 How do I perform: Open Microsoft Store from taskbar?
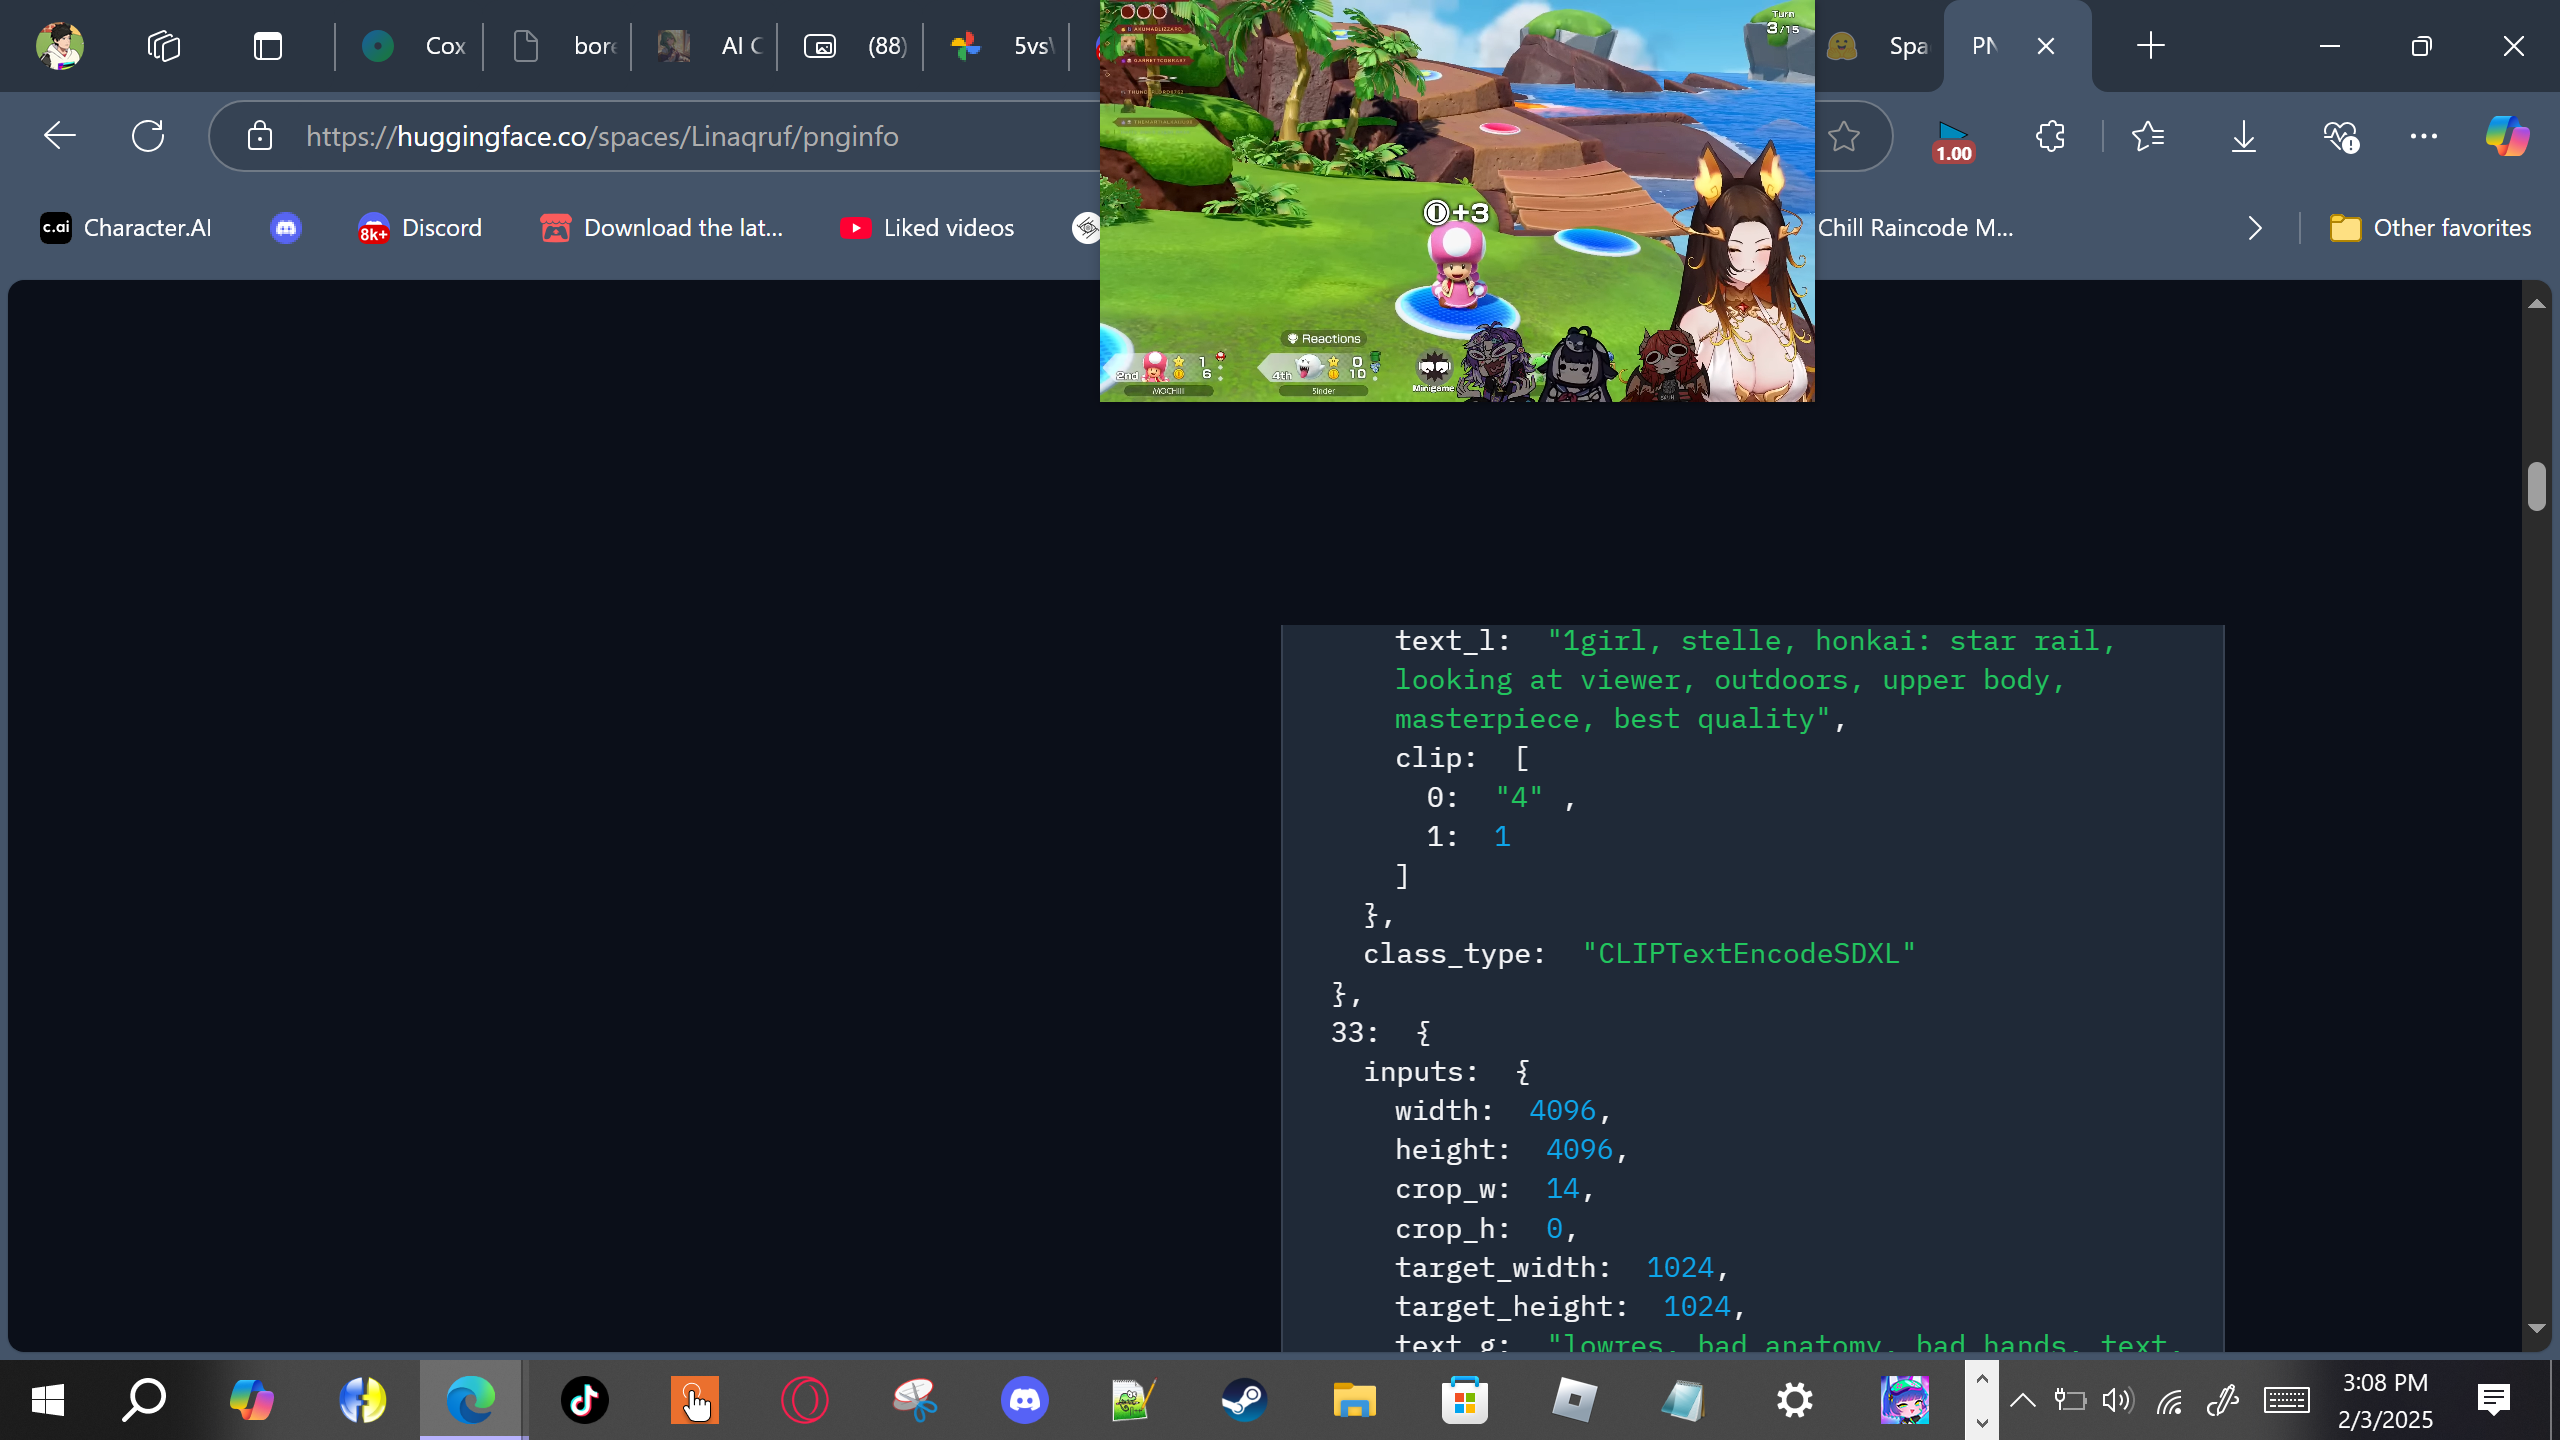(x=1465, y=1400)
